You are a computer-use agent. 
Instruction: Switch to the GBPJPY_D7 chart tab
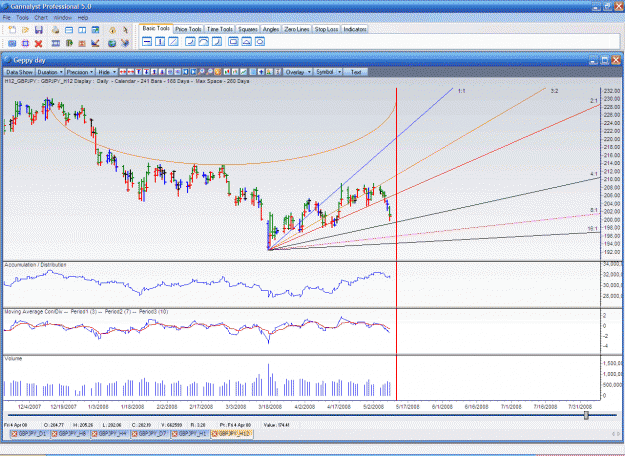(150, 434)
